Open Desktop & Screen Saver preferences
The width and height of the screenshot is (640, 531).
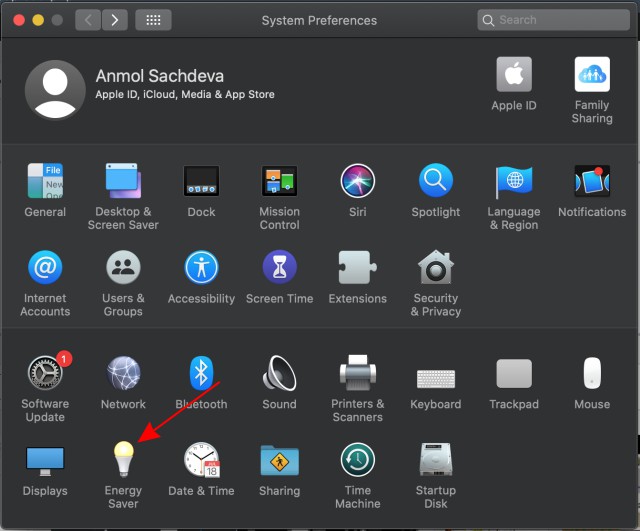coord(123,180)
